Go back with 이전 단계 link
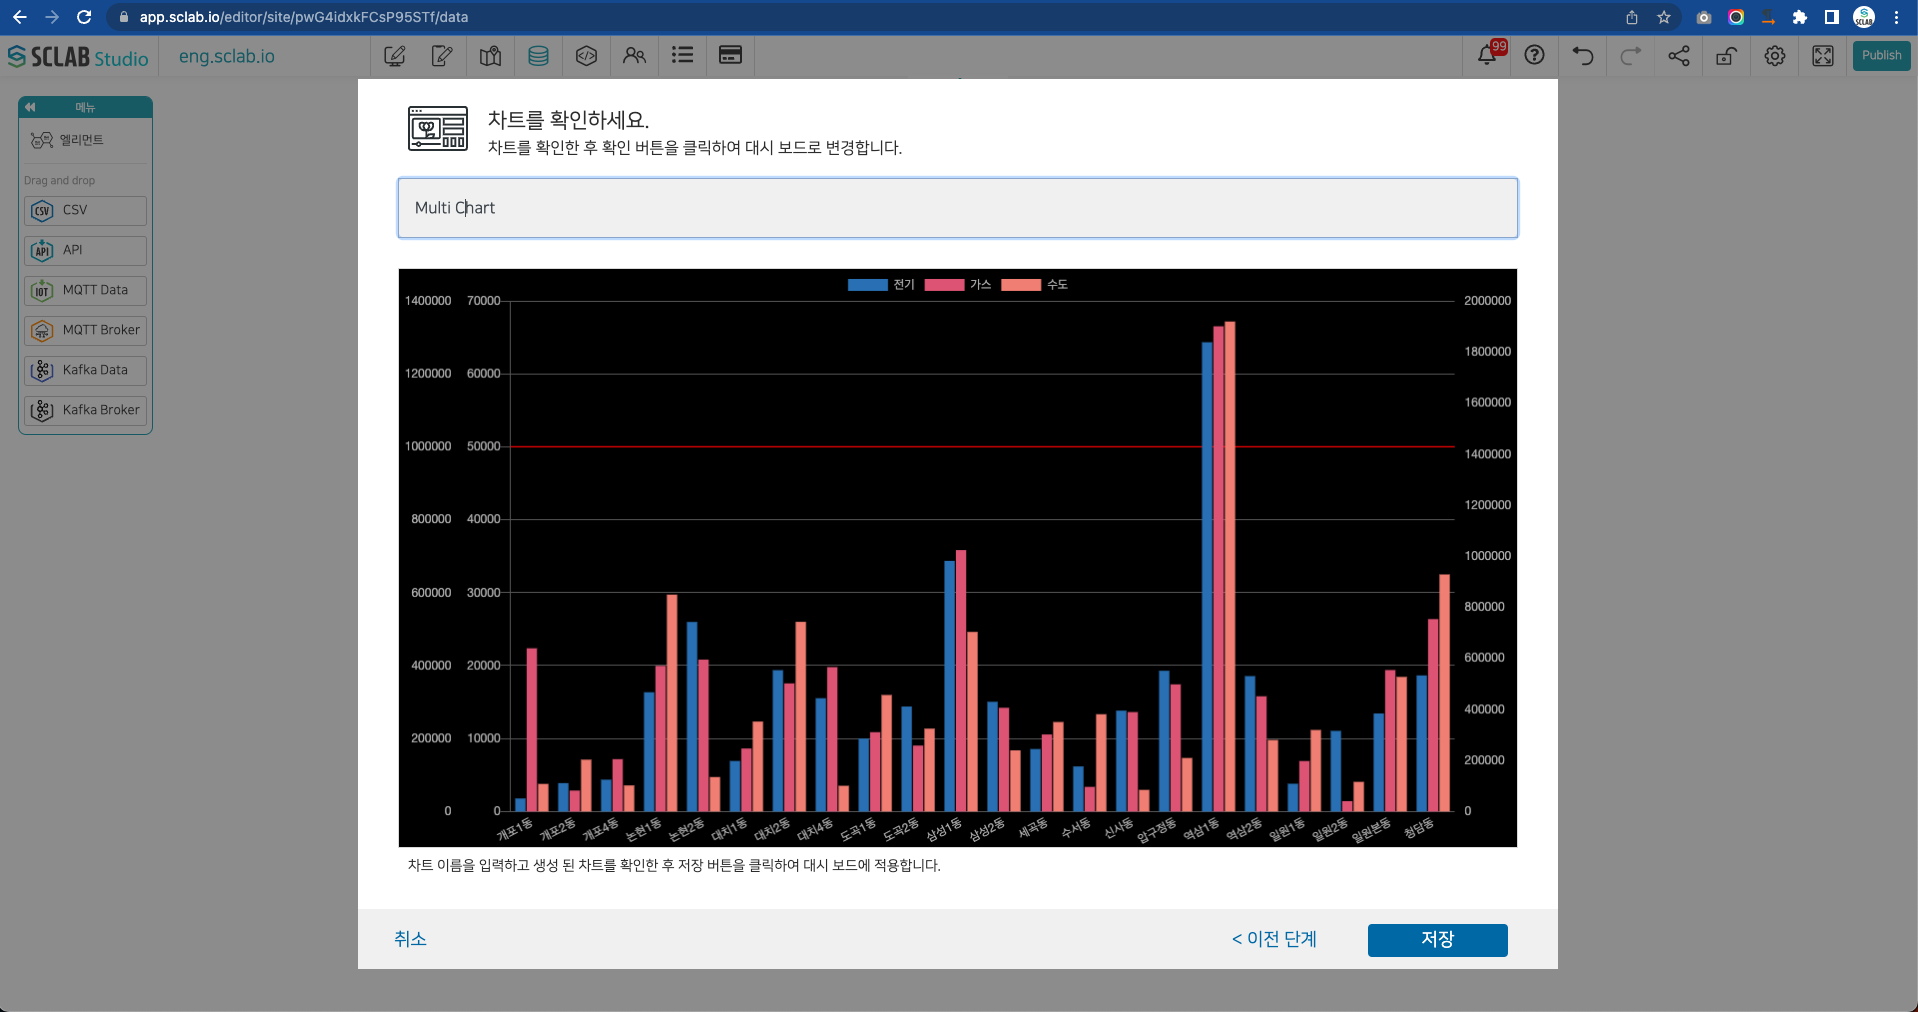 (x=1274, y=939)
